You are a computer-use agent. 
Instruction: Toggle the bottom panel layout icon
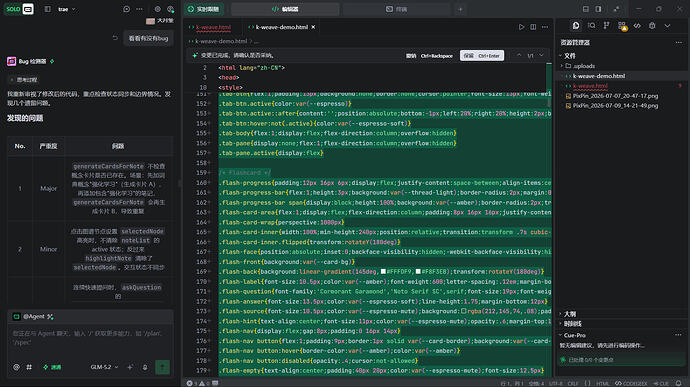pyautogui.click(x=585, y=9)
